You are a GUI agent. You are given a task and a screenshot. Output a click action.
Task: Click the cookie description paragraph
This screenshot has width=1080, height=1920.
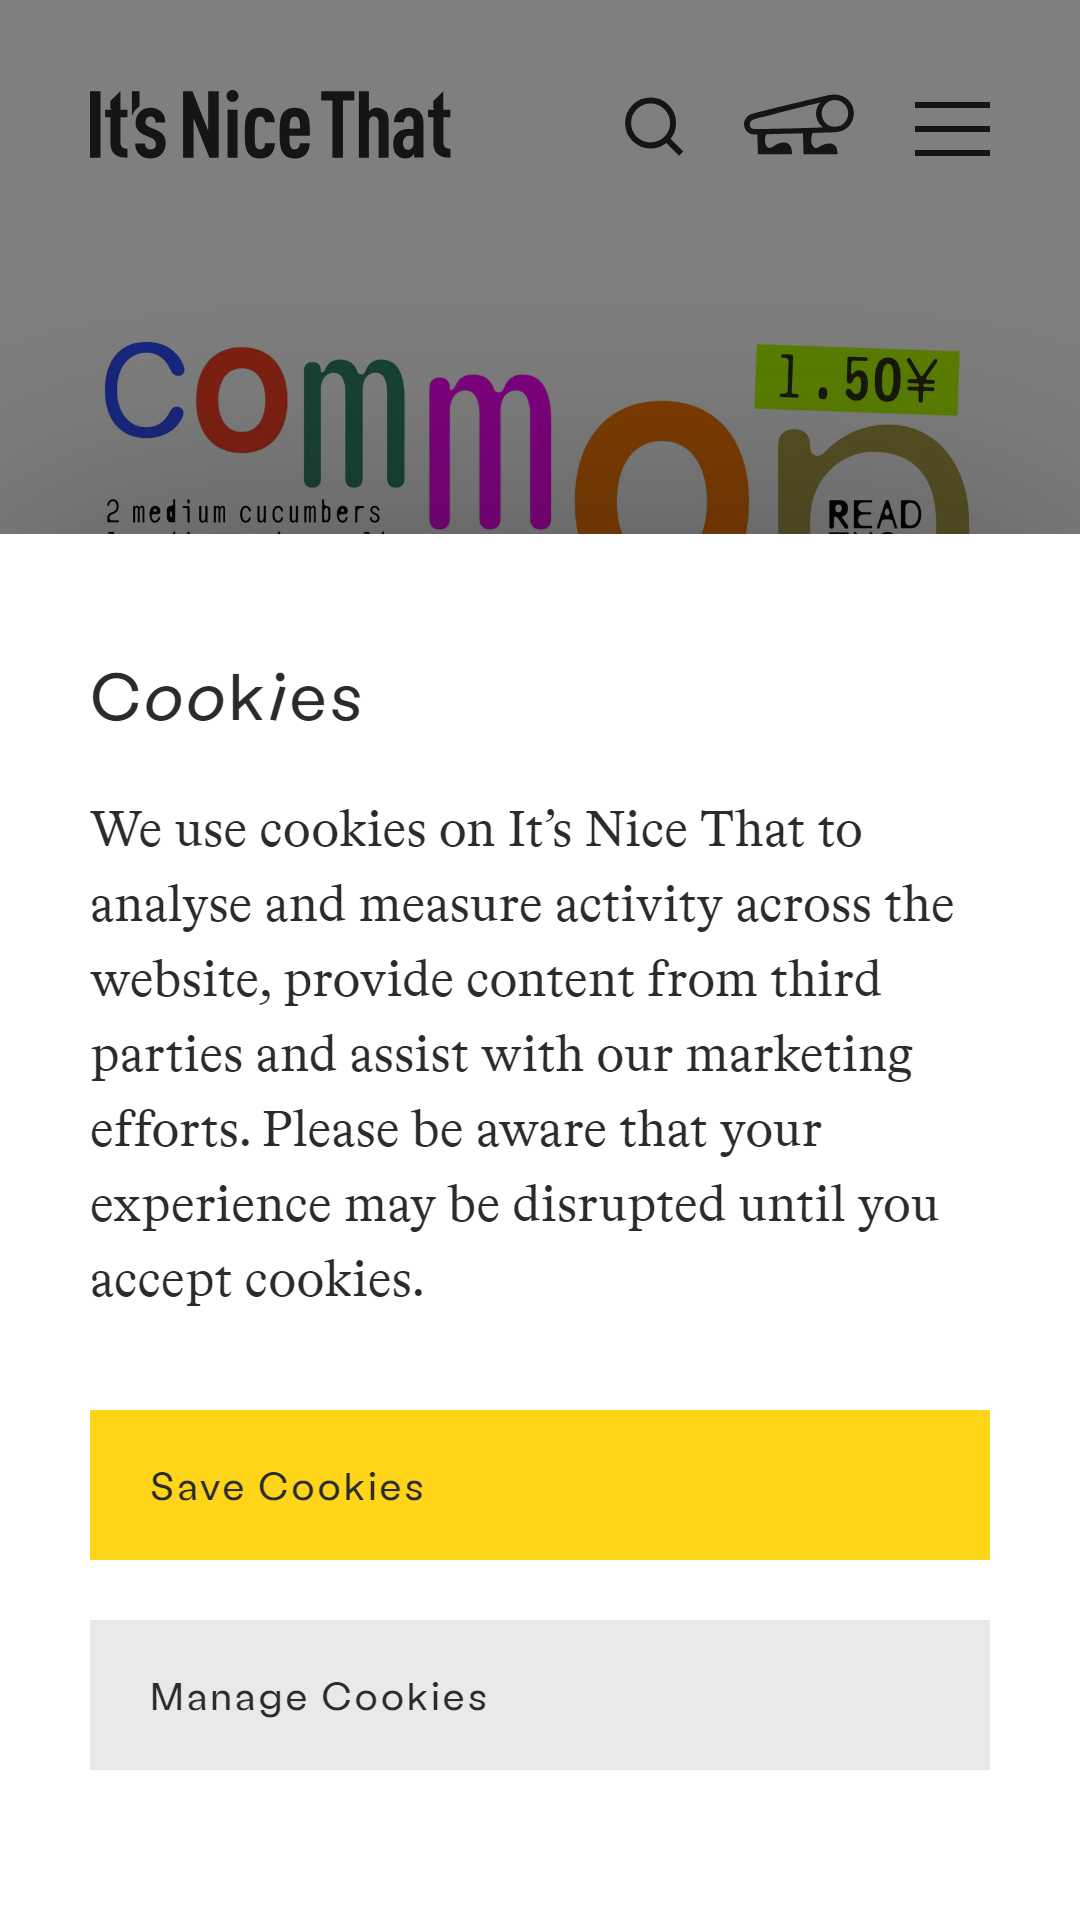click(522, 1054)
